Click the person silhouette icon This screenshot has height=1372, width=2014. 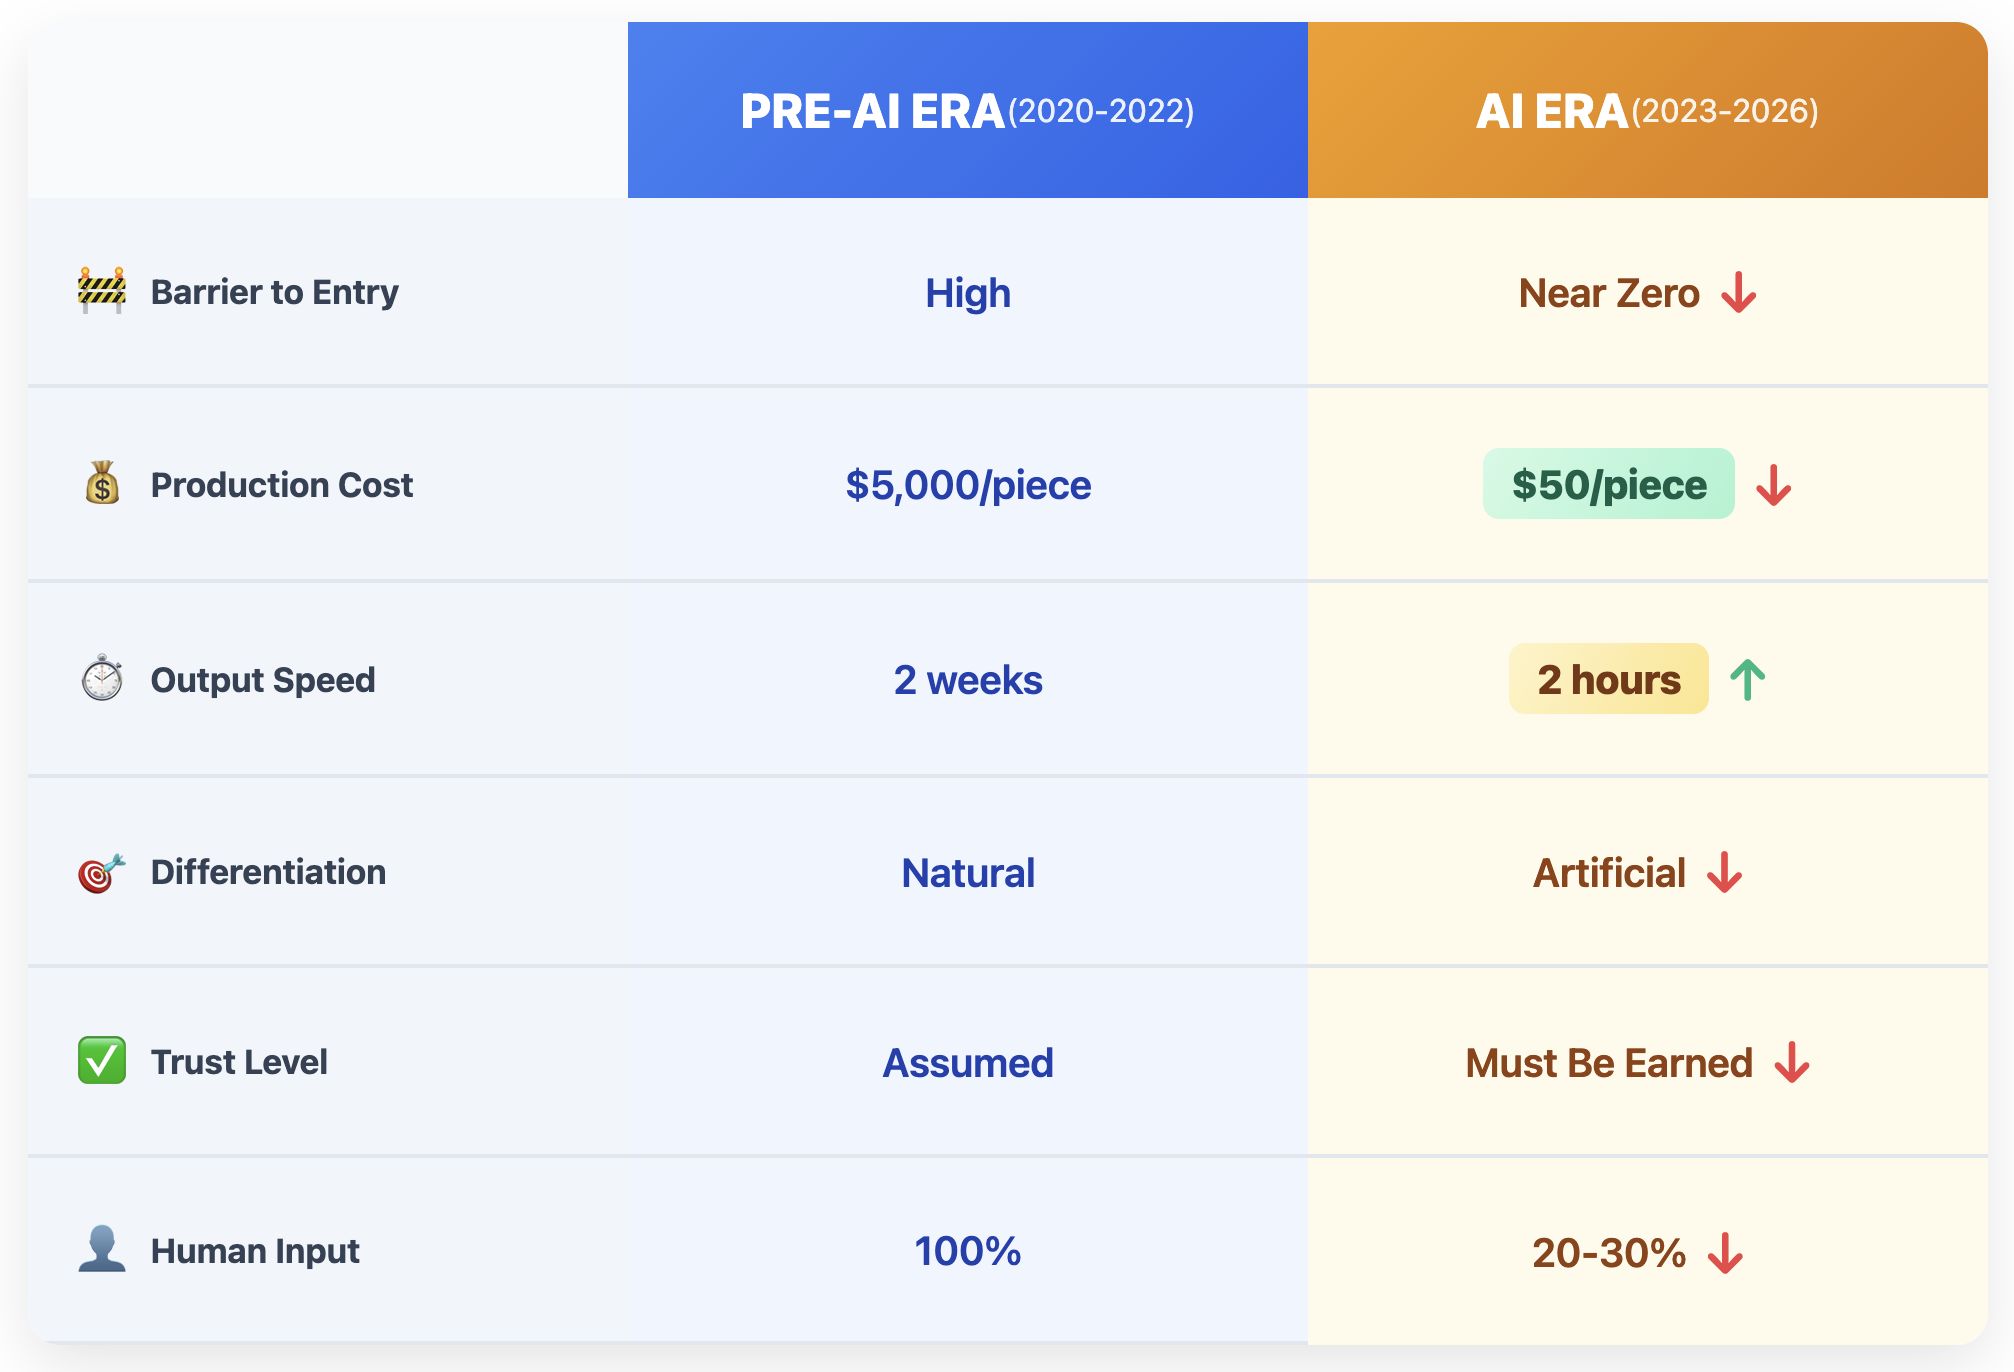point(102,1250)
